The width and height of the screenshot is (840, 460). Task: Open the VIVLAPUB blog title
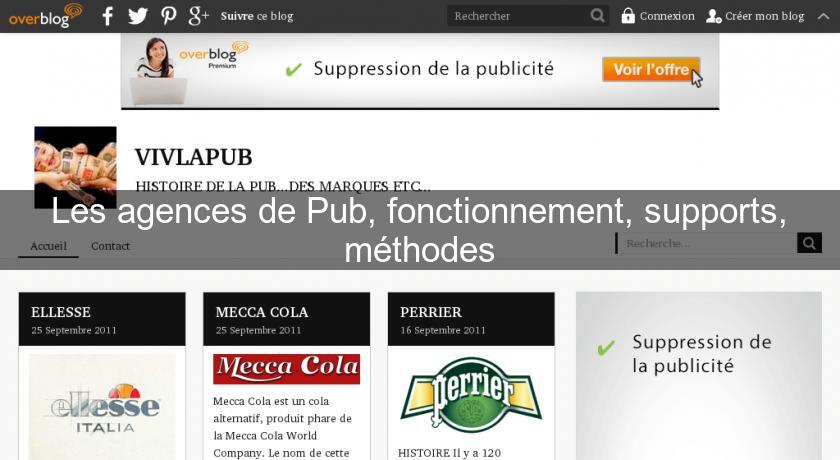click(193, 157)
